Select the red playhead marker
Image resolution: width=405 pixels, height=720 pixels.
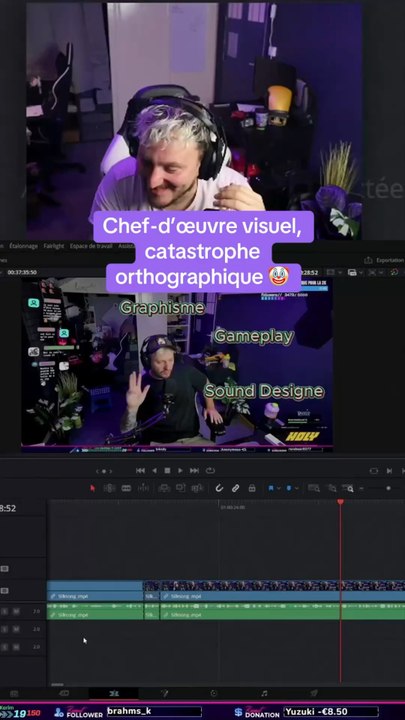340,502
